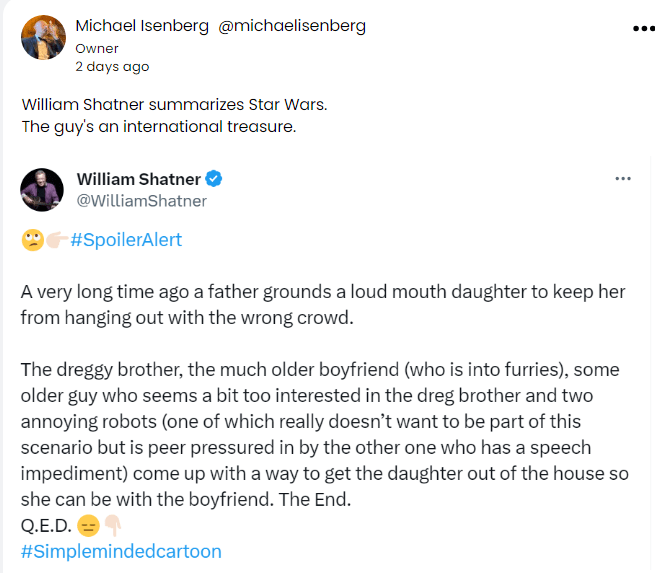Click the @michaelisenberg handle
This screenshot has height=573, width=665.
click(292, 25)
